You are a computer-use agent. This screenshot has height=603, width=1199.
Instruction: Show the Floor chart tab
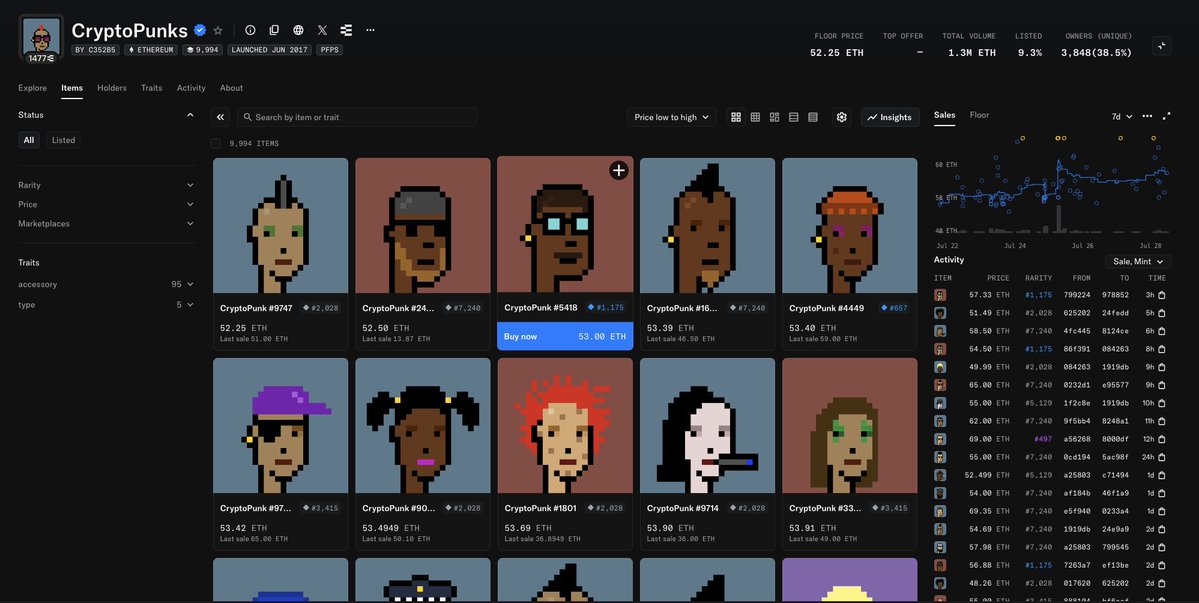[980, 115]
